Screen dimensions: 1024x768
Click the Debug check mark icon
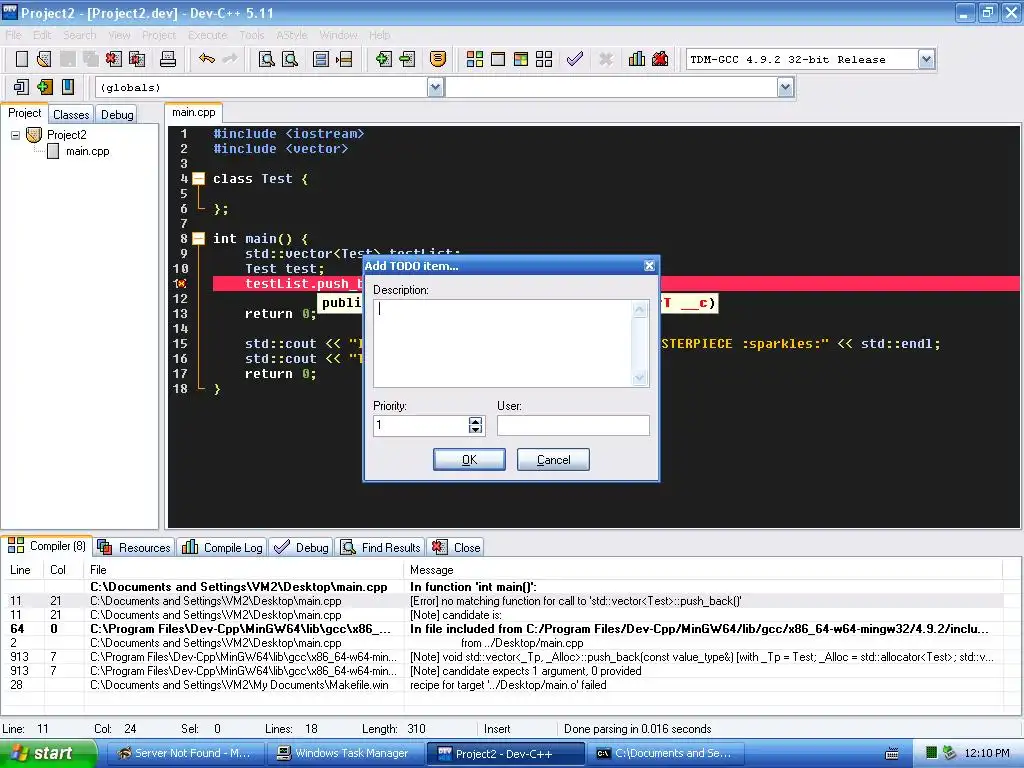[575, 59]
